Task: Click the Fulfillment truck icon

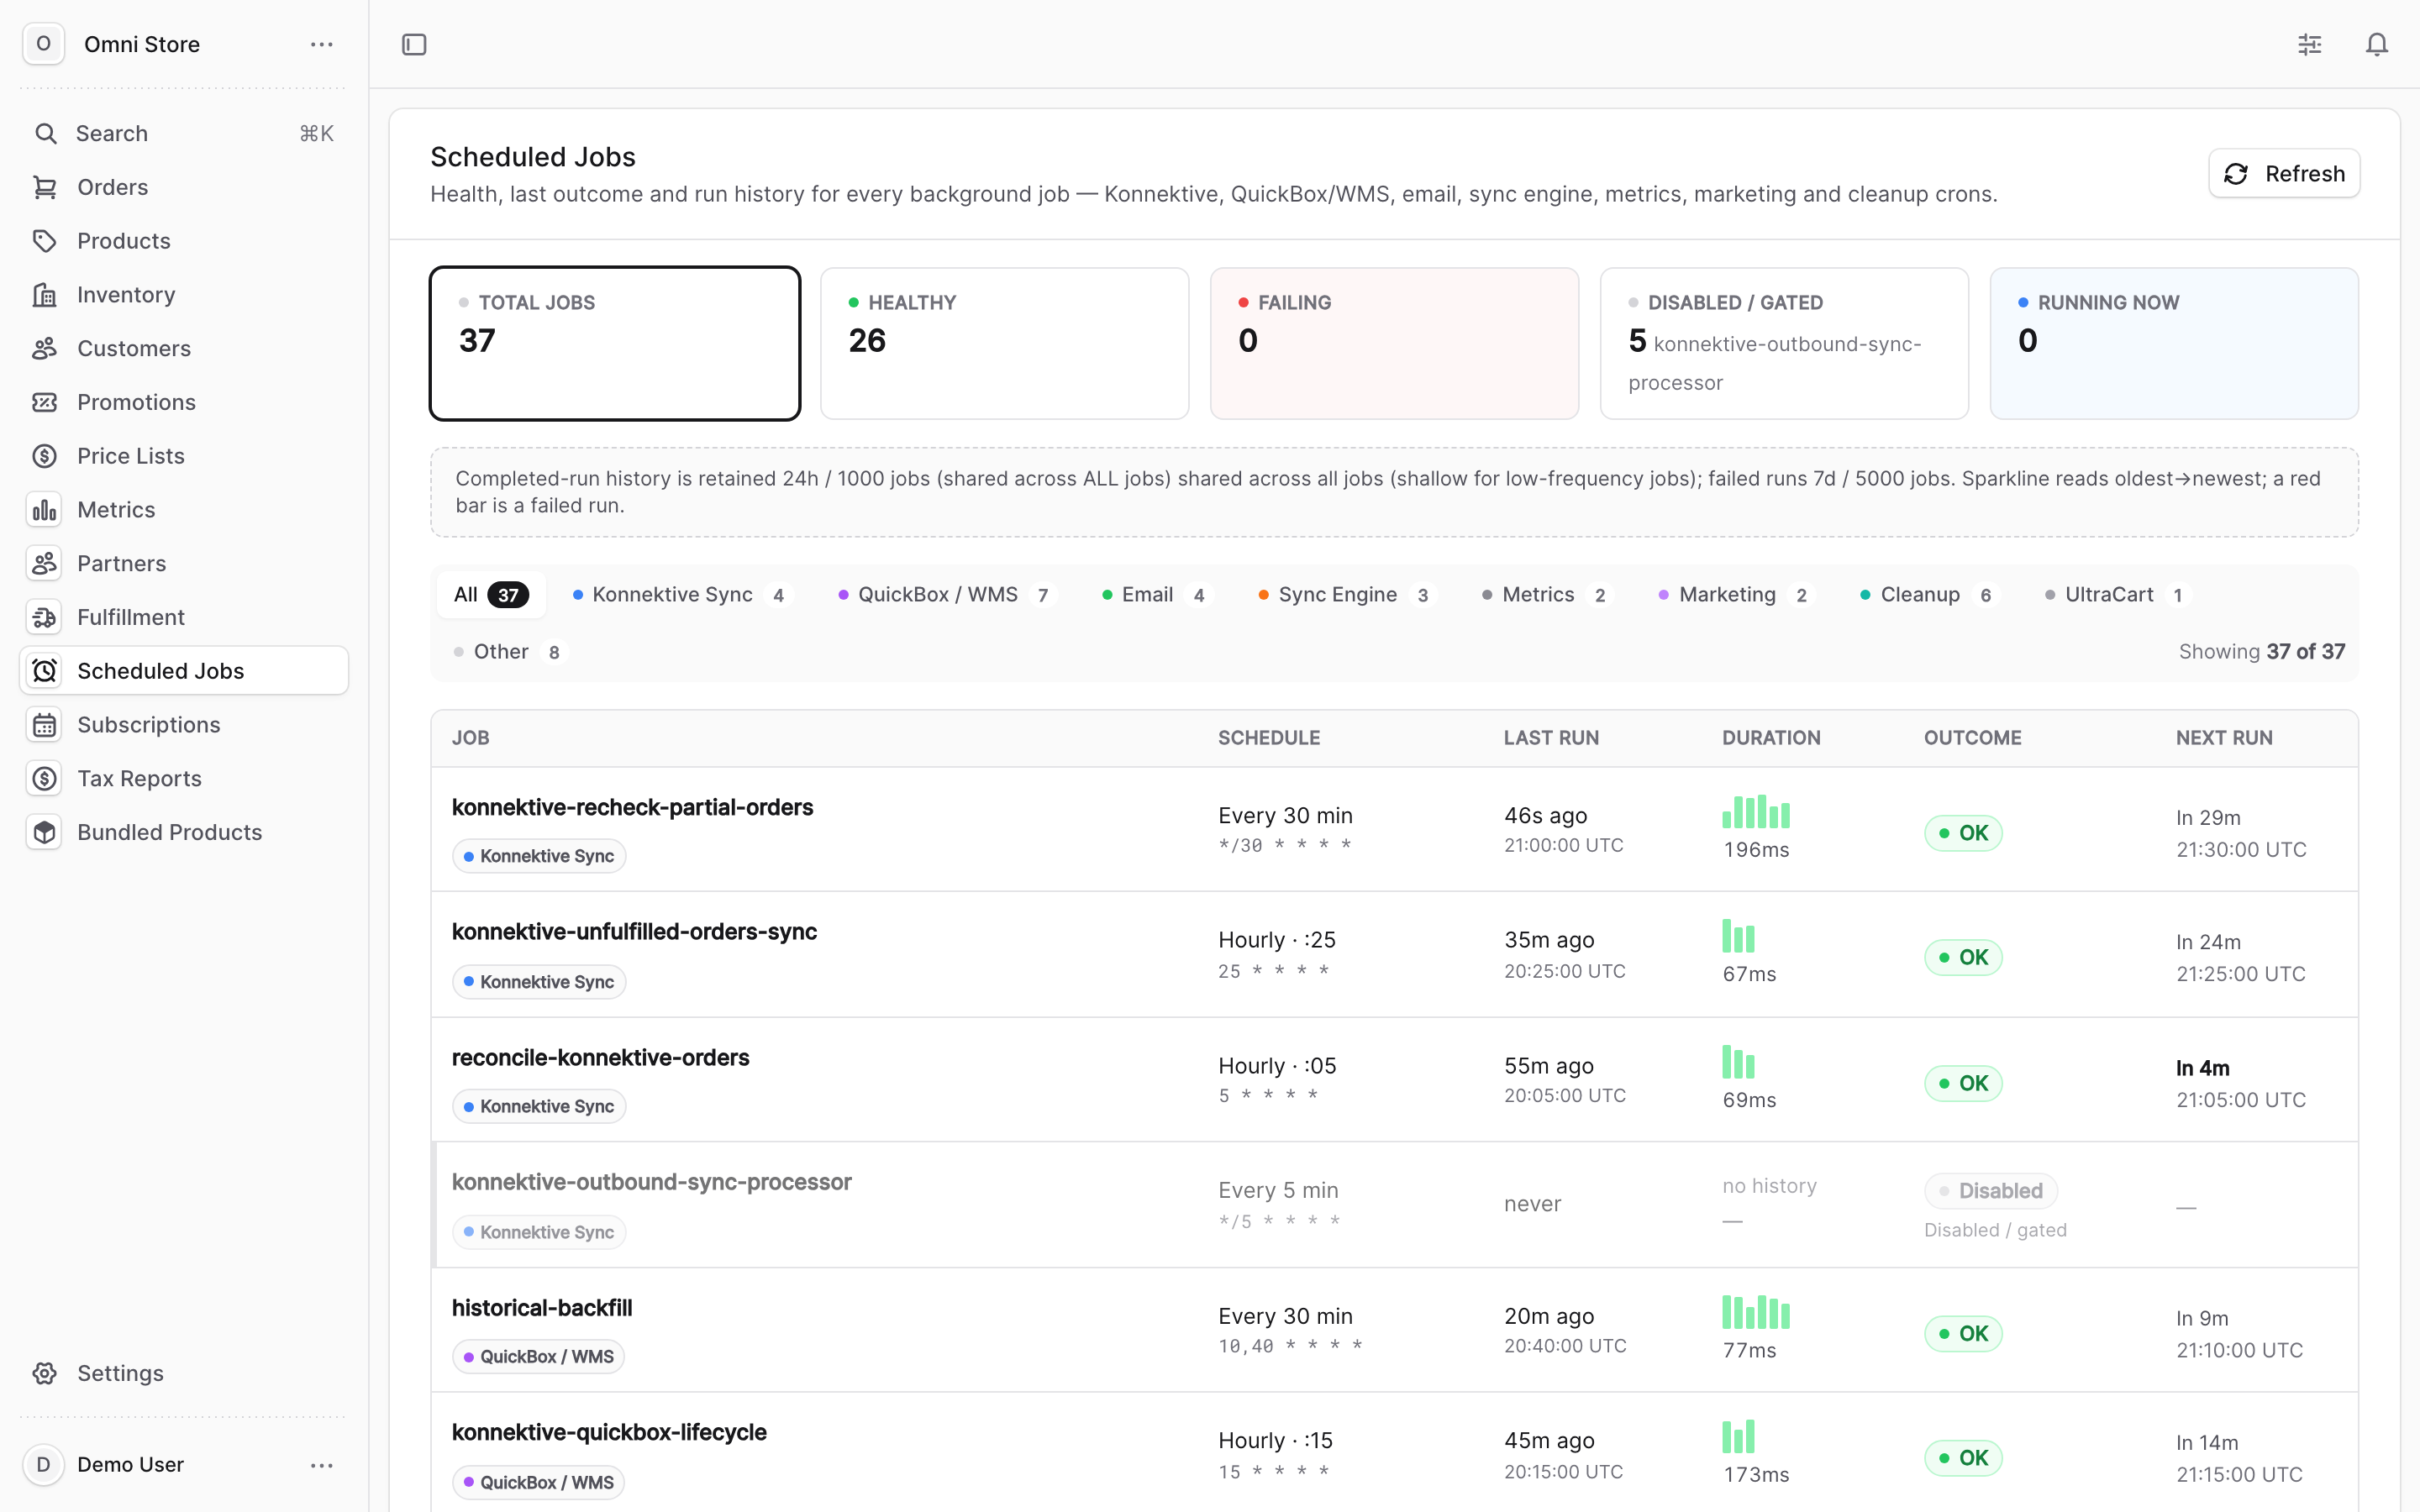Action: (x=45, y=617)
